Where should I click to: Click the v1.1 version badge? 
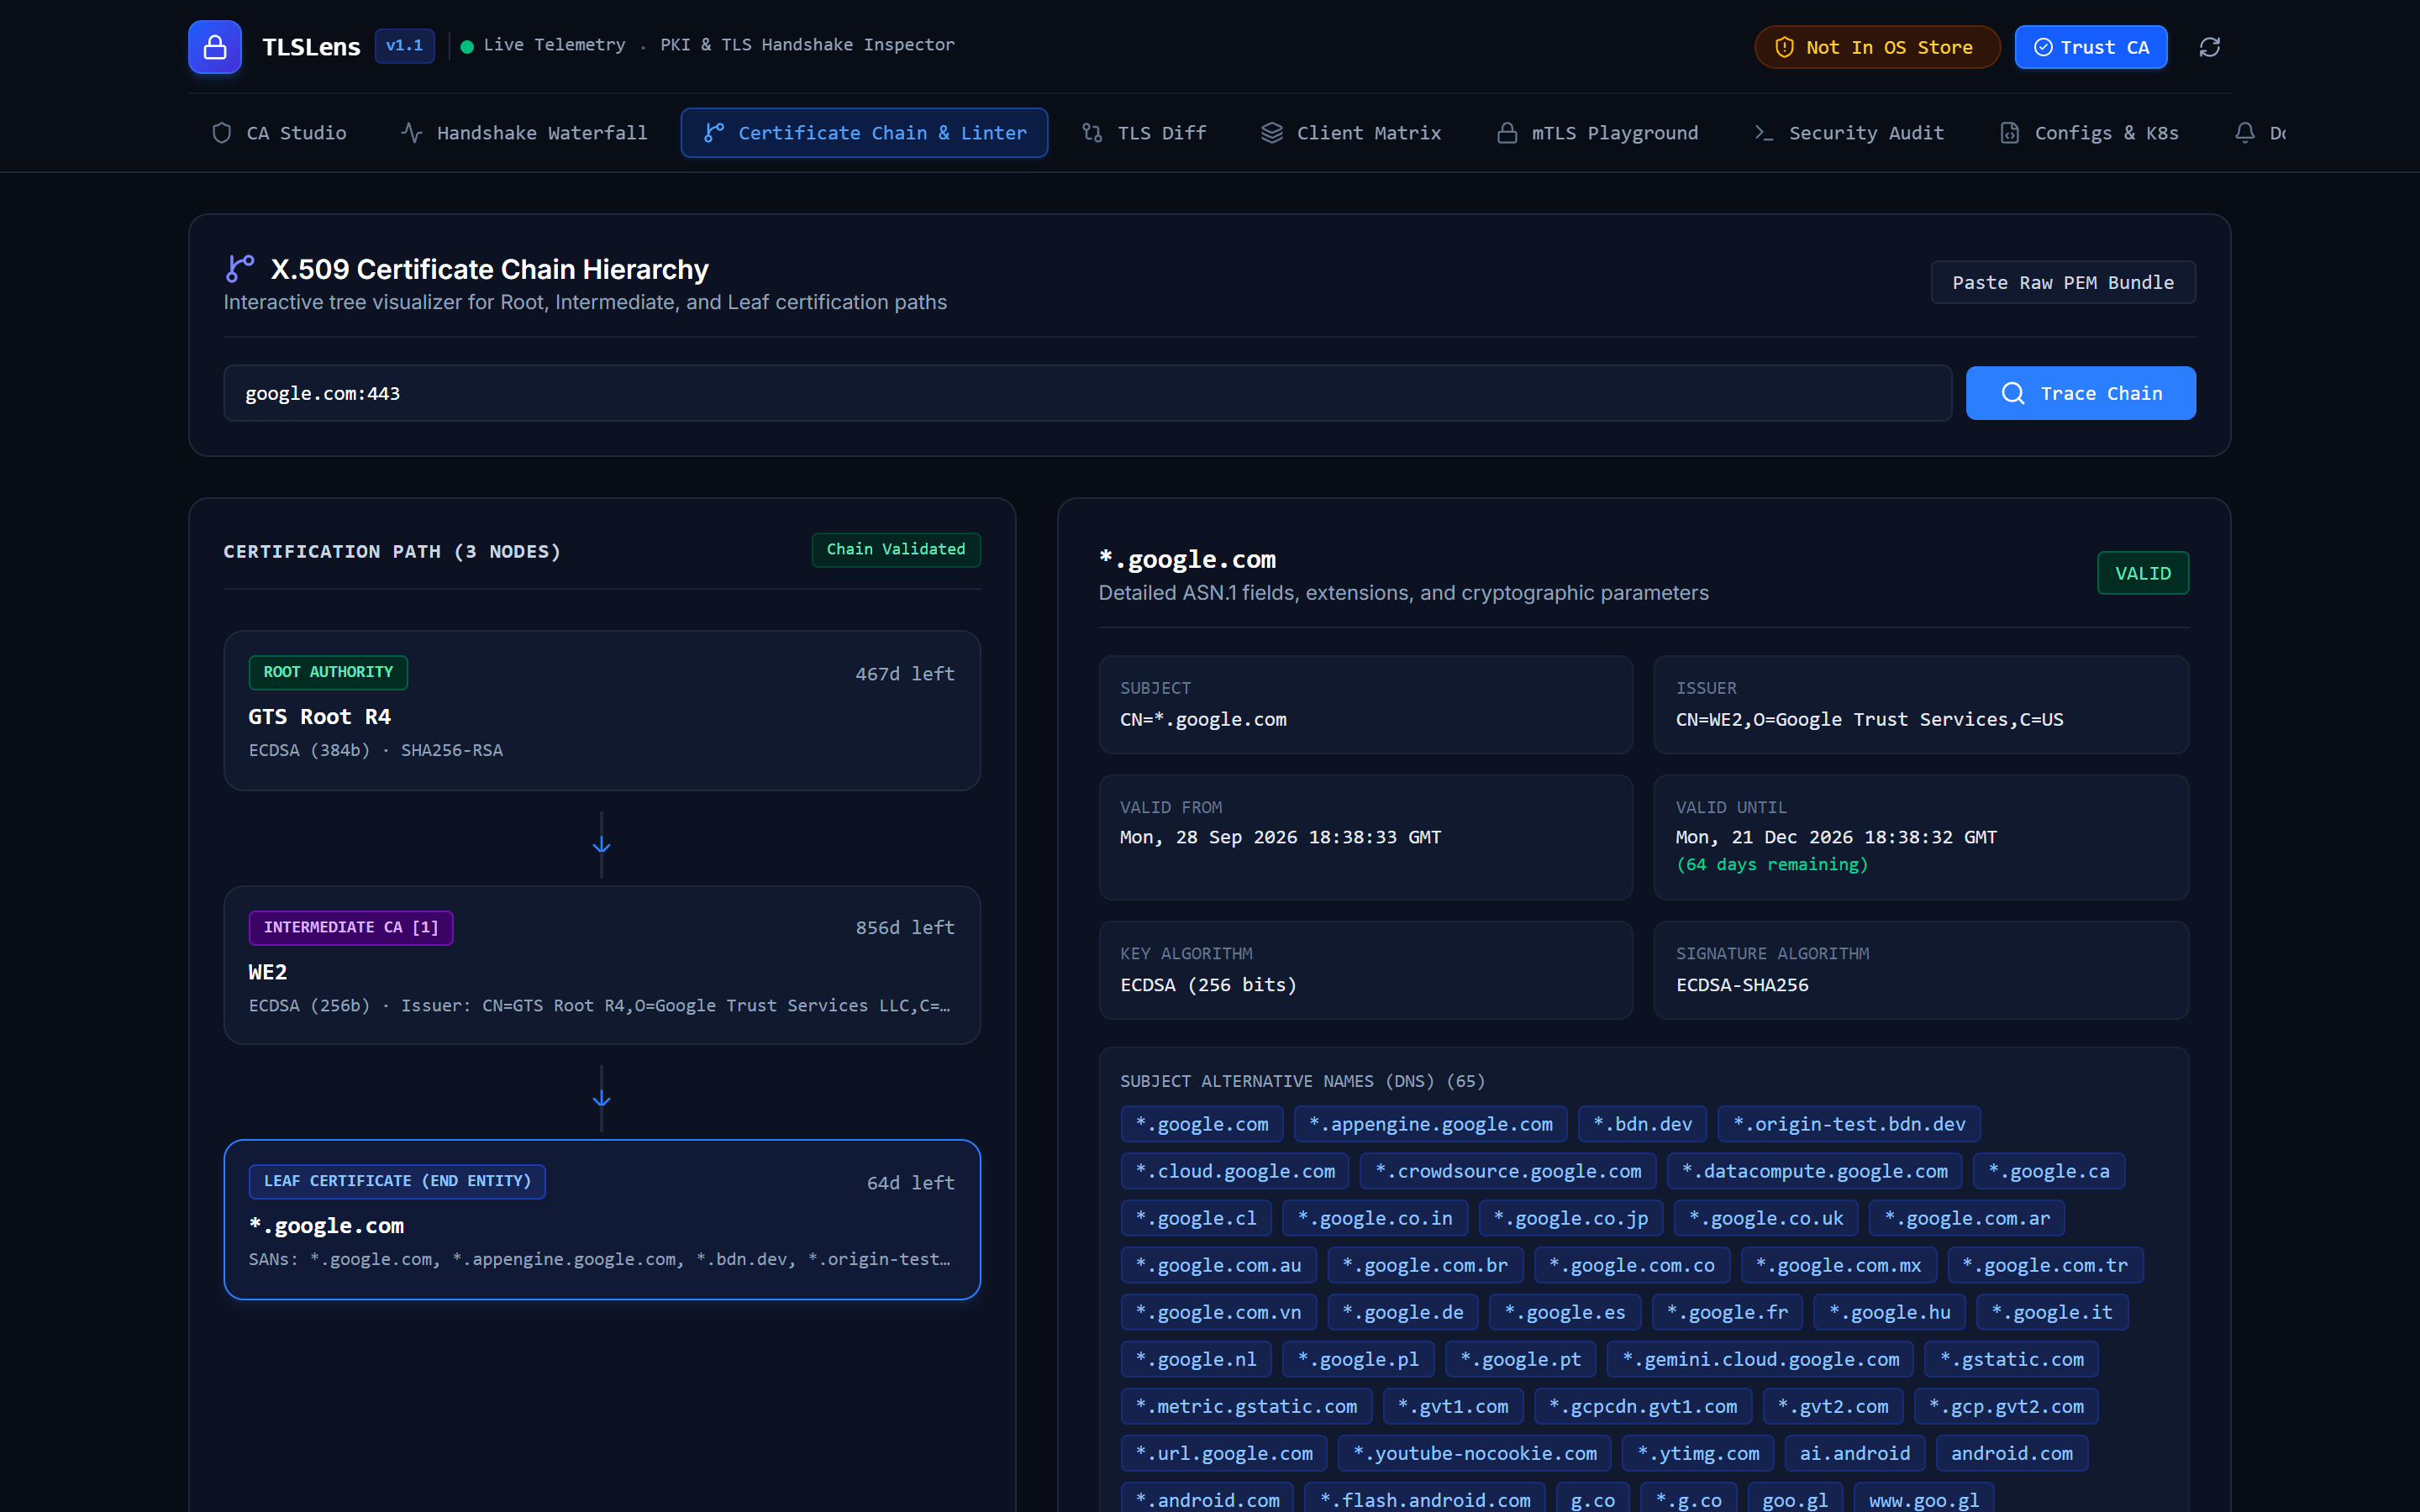pos(405,46)
